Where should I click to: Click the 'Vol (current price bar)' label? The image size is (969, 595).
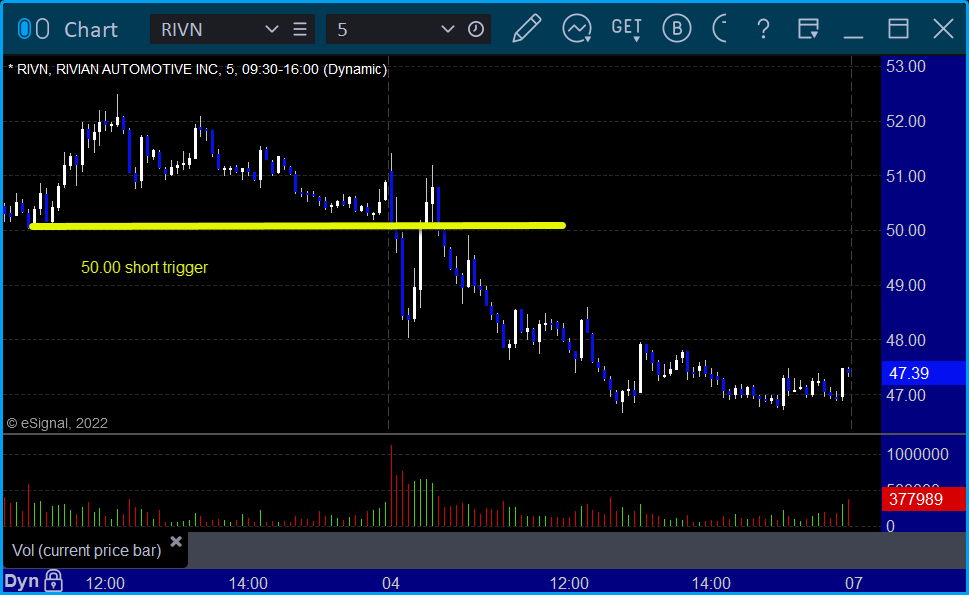87,551
